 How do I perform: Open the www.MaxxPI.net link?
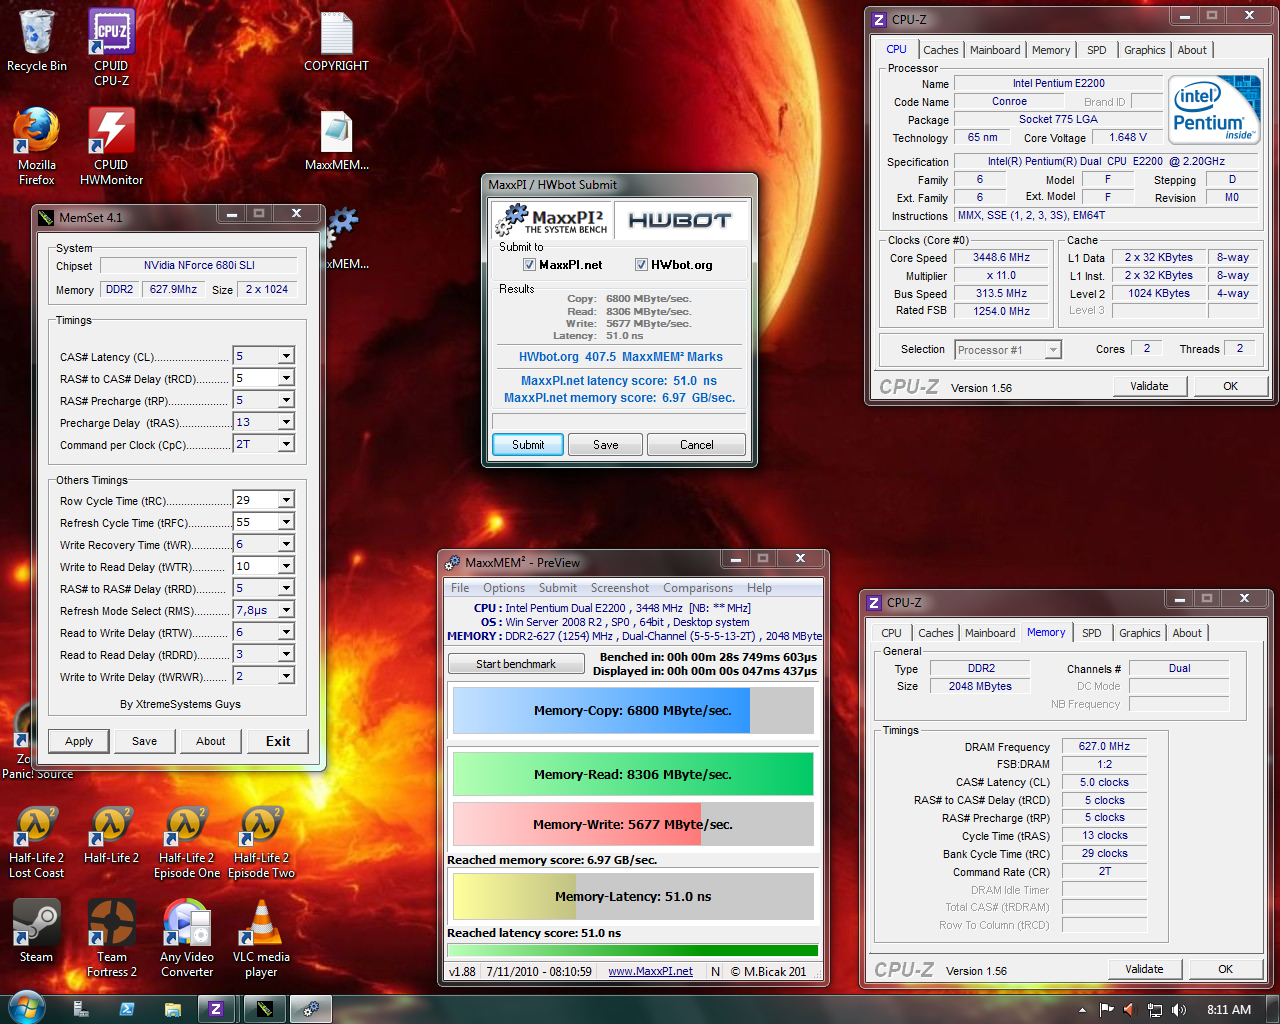(650, 971)
